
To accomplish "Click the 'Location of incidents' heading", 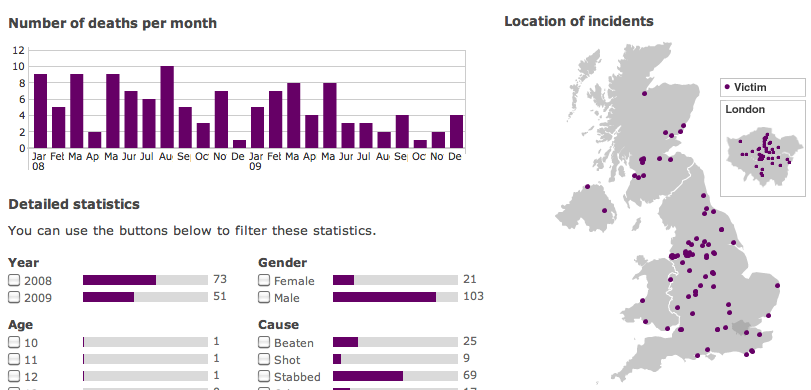I will click(579, 21).
